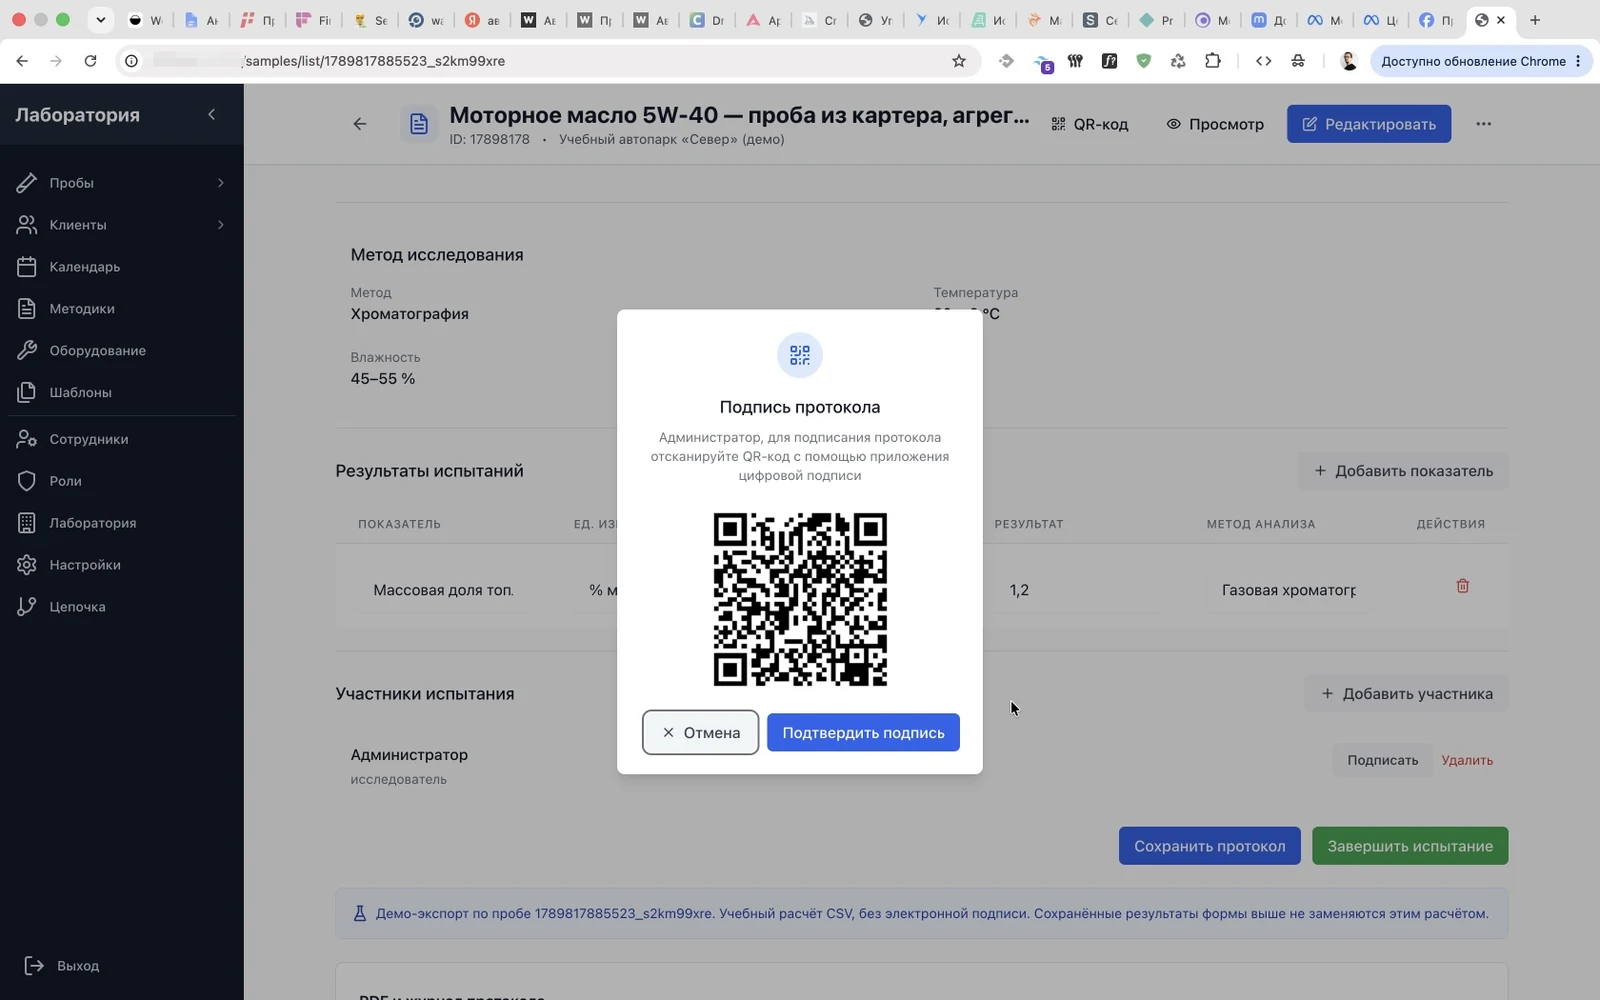Viewport: 1600px width, 1000px height.
Task: Bookmark the page with the star icon
Action: [x=959, y=61]
